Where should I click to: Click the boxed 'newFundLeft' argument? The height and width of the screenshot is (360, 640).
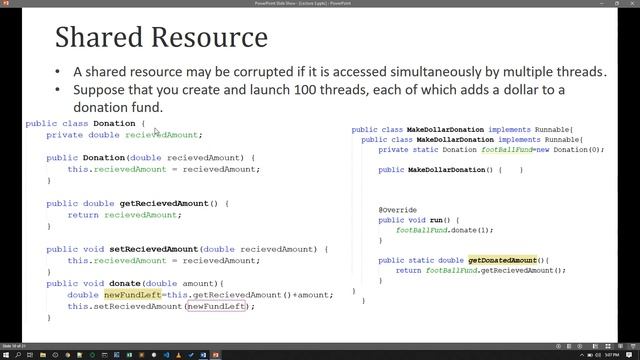216,306
